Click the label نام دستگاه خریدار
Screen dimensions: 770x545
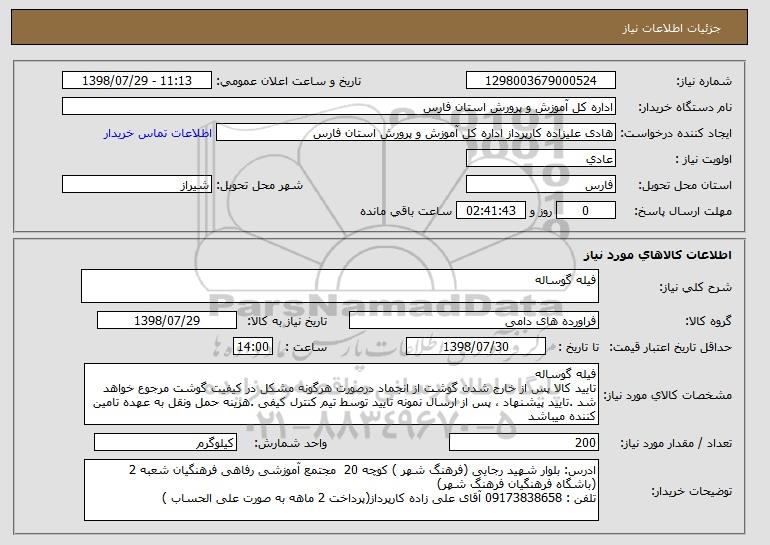point(685,107)
